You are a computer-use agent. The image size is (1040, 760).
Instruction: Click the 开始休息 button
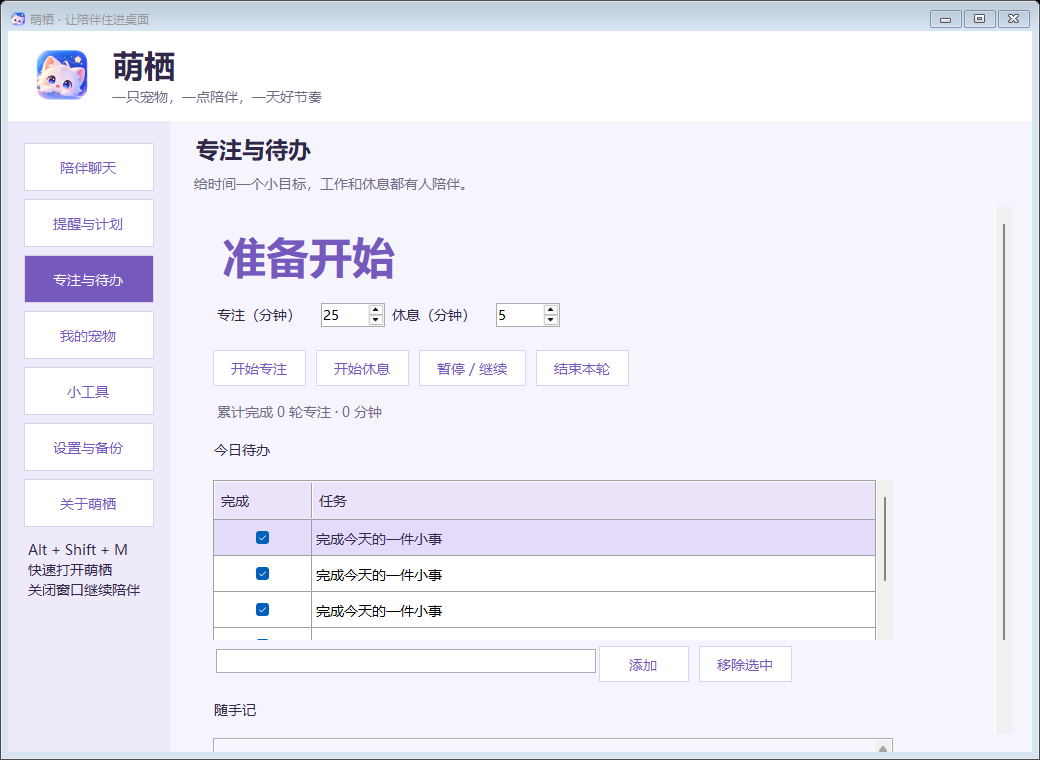click(x=362, y=368)
